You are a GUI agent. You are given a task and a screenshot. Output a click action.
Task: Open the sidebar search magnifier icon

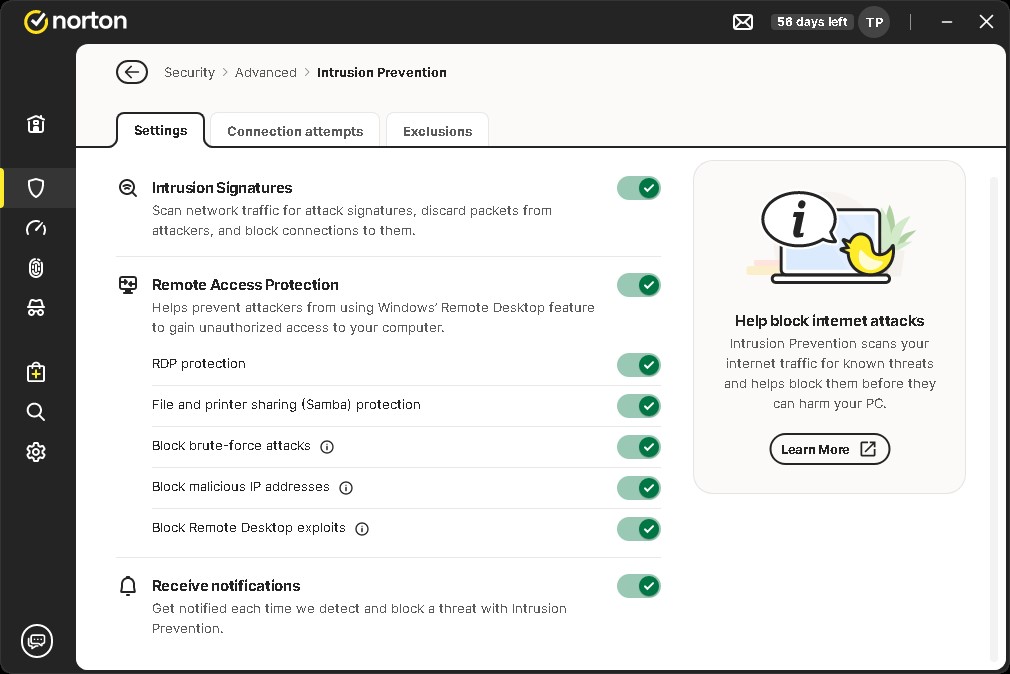tap(36, 412)
